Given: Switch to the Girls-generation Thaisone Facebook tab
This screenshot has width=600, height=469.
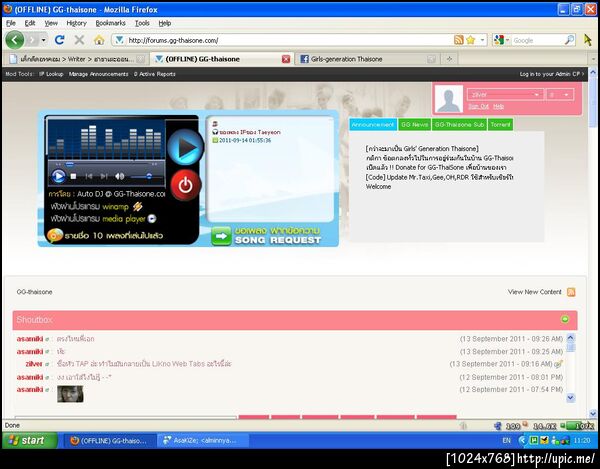Looking at the screenshot, I should (368, 59).
